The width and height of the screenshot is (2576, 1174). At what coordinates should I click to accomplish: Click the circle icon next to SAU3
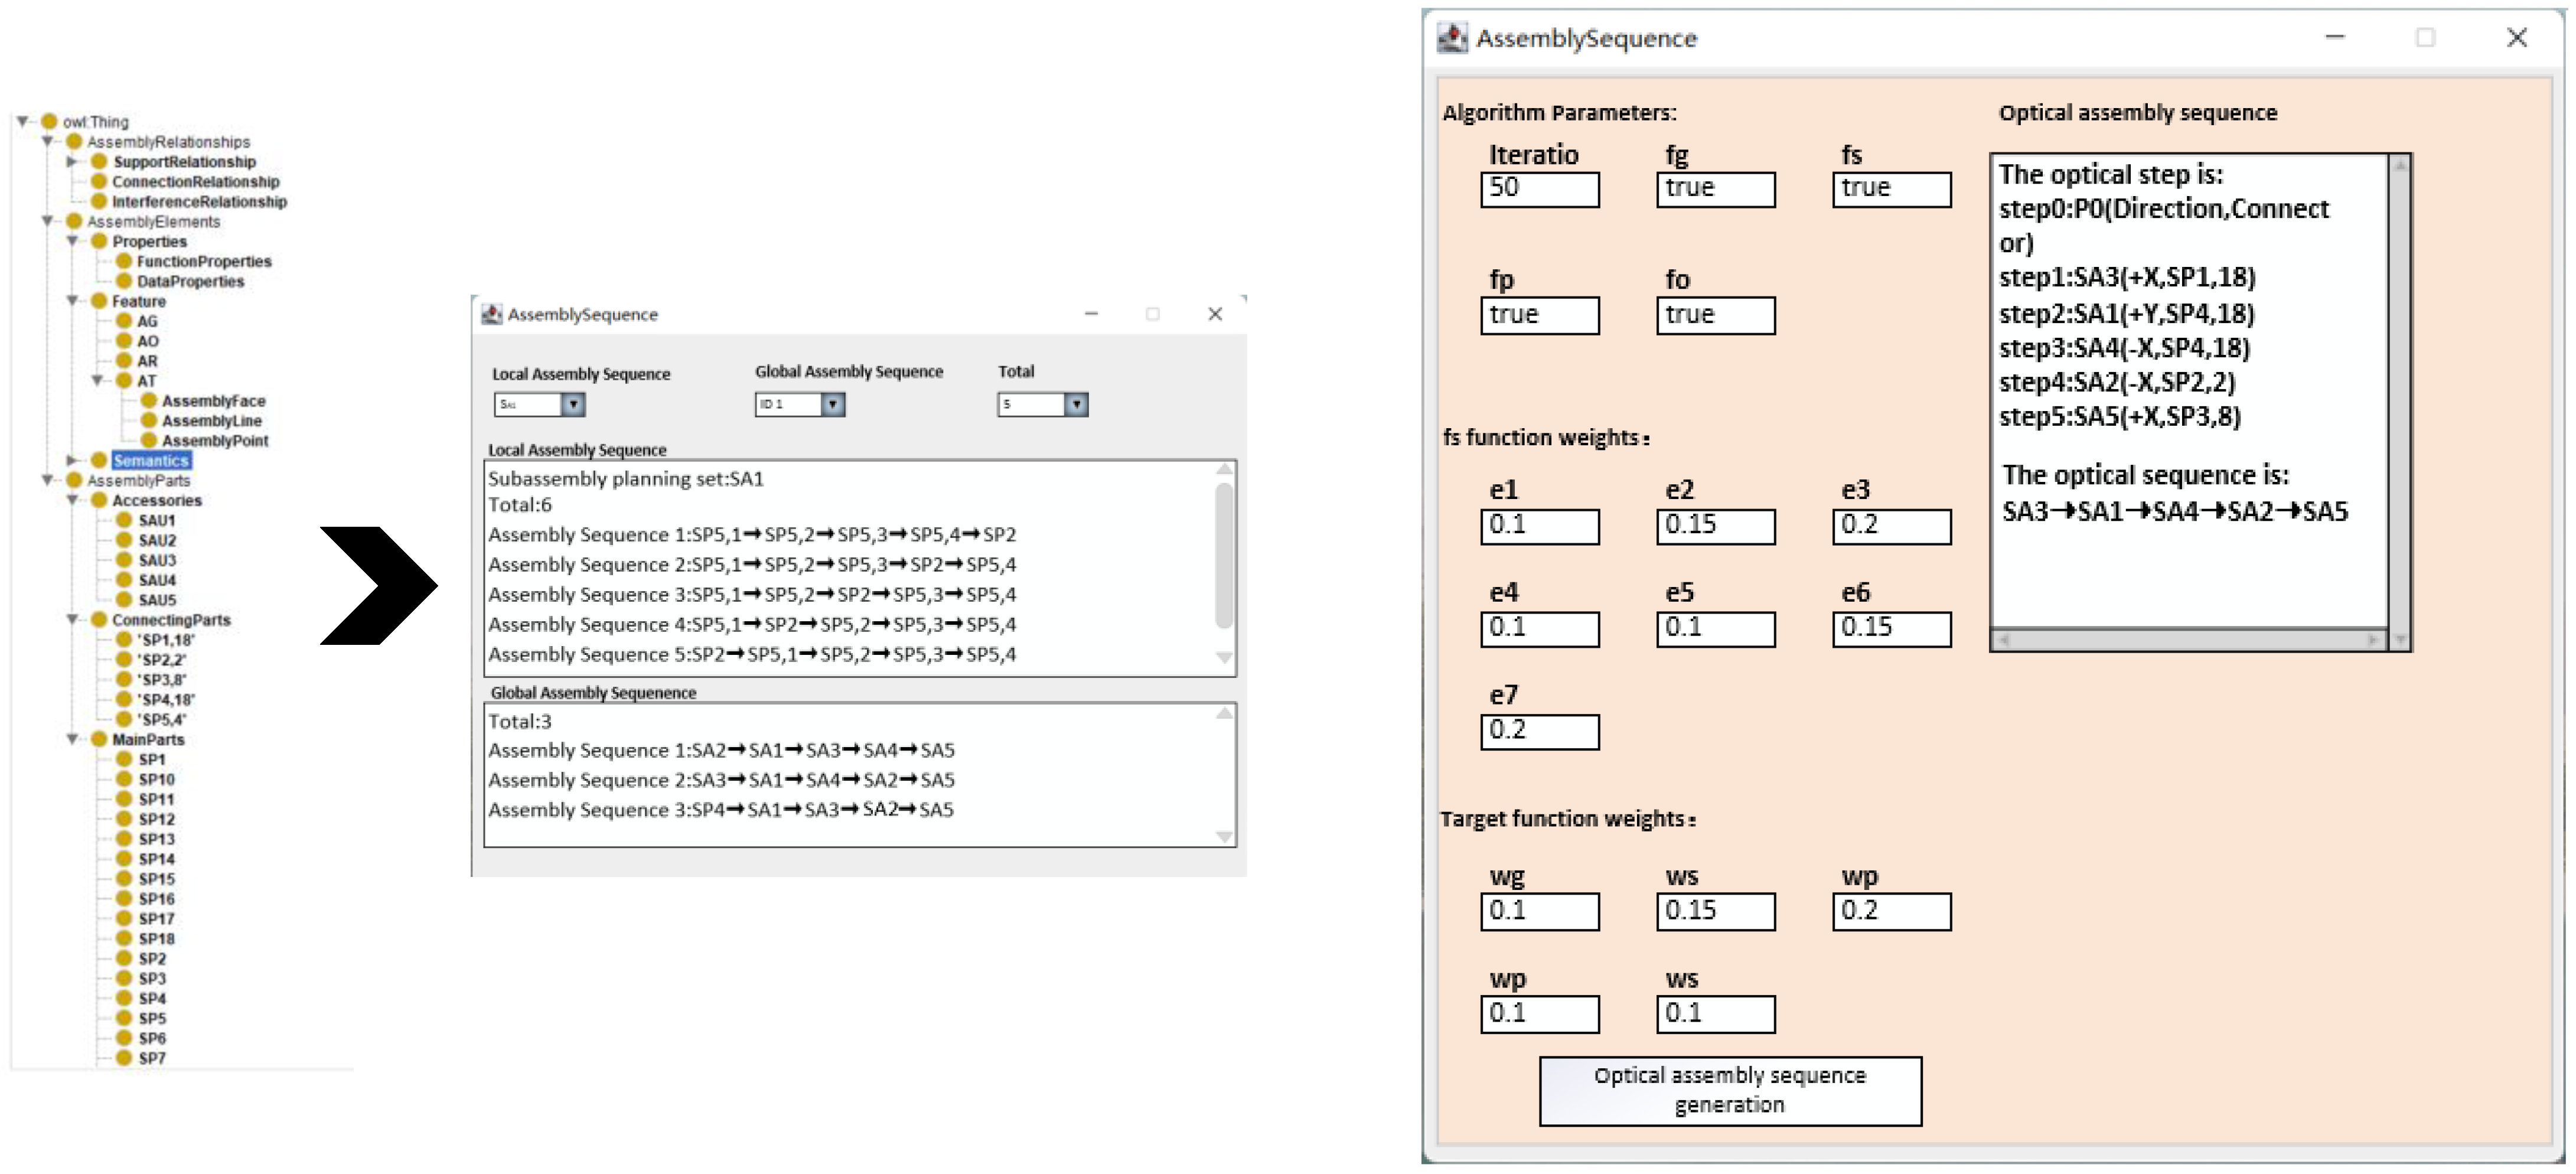pos(124,560)
